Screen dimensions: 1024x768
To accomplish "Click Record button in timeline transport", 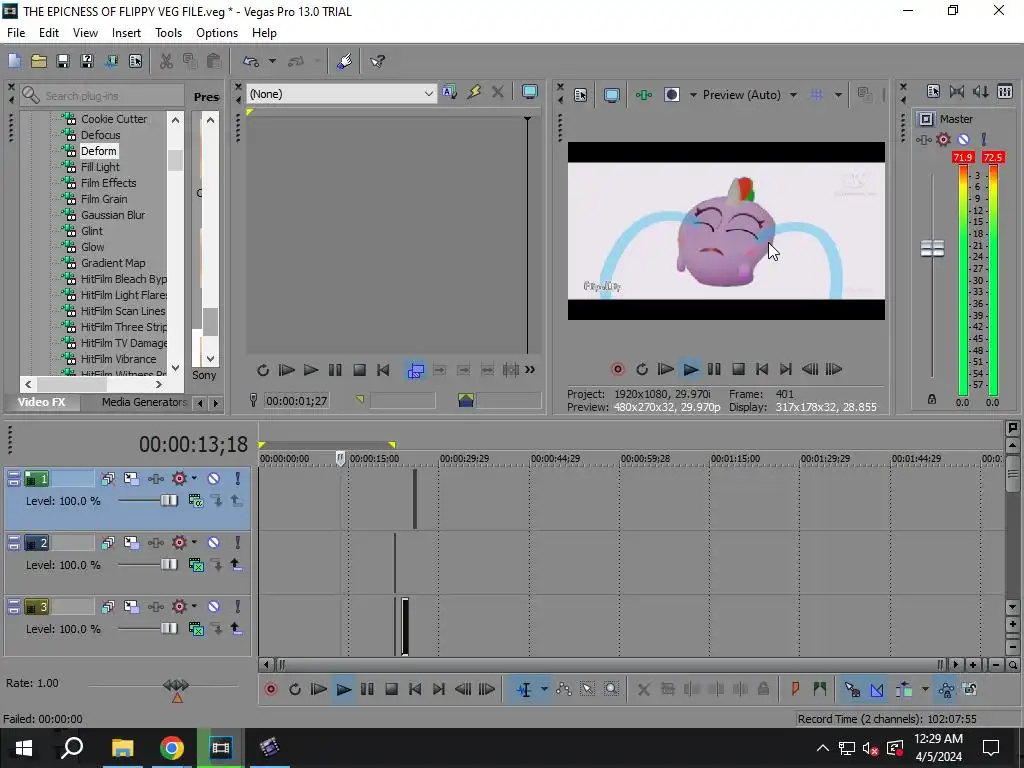I will 270,689.
